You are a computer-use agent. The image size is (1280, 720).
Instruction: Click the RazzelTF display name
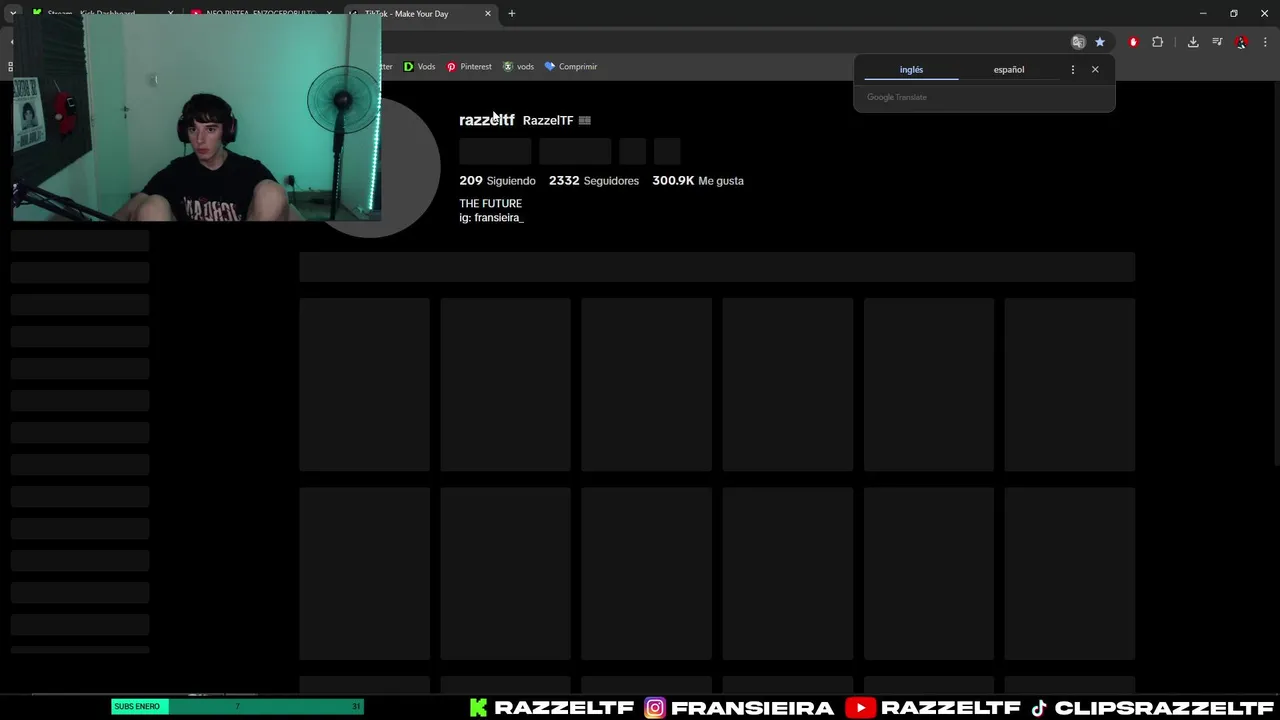tap(548, 121)
